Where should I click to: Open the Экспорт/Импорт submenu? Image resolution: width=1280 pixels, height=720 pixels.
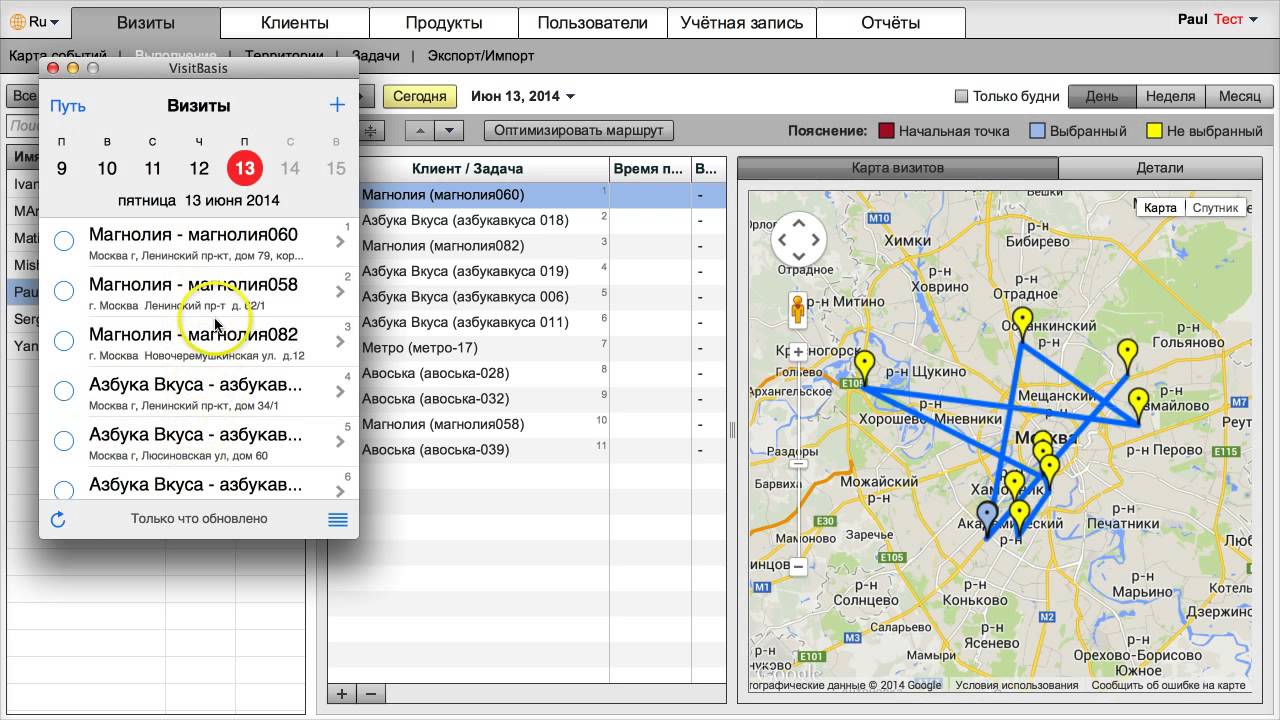coord(481,56)
